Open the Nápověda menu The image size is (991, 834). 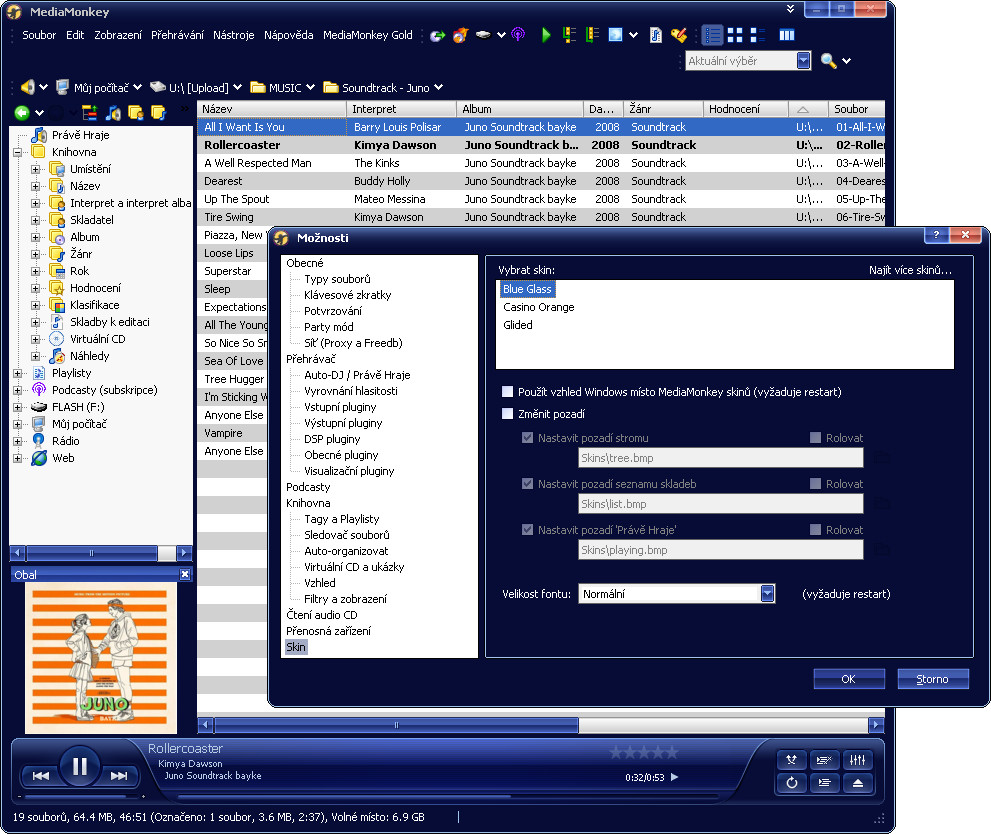coord(288,35)
